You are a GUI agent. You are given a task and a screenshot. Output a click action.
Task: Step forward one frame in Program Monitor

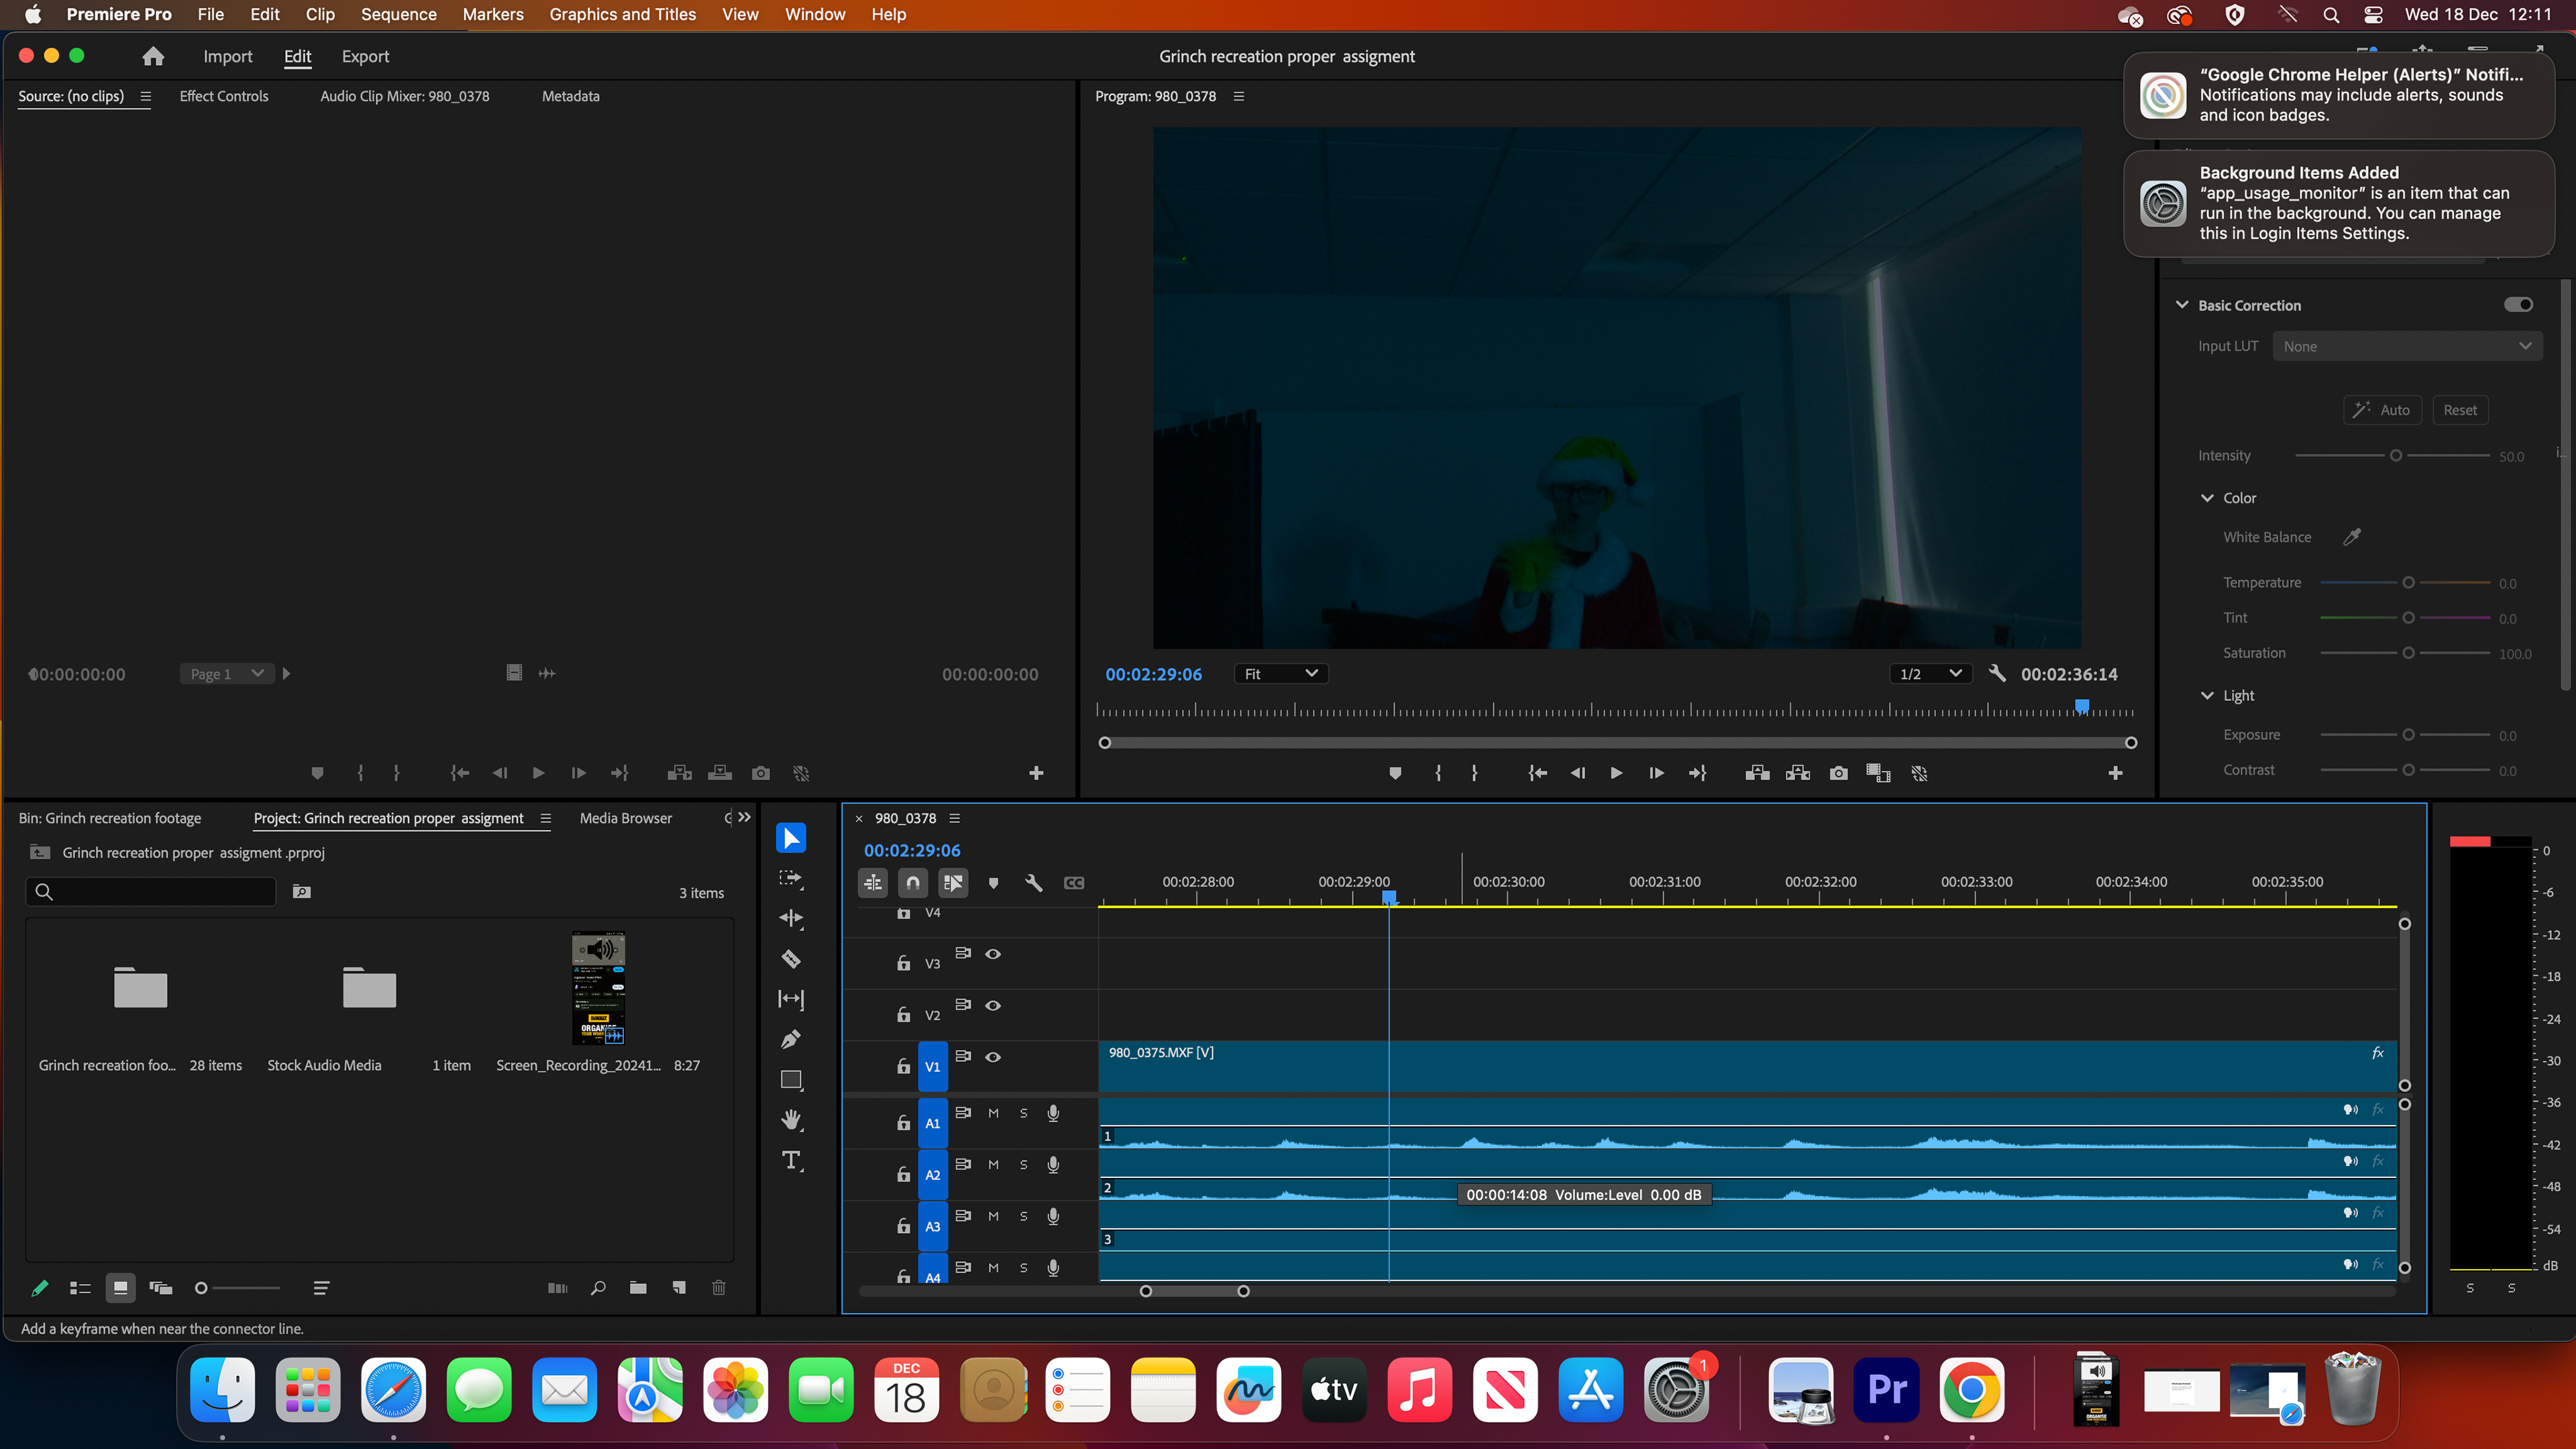pyautogui.click(x=1656, y=773)
